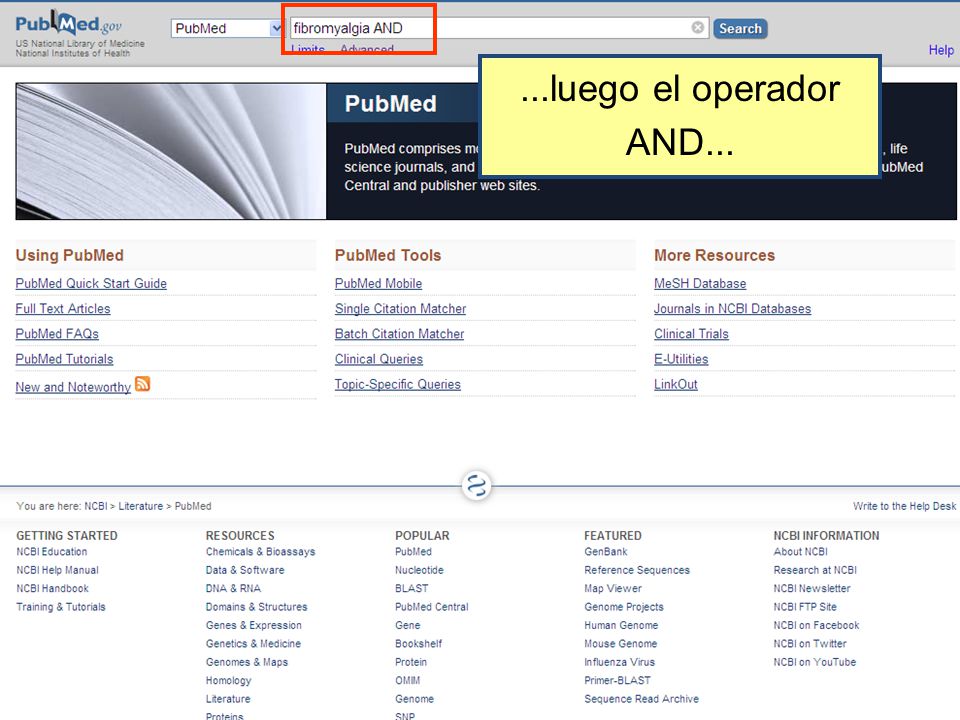Open Clinical Trials link
Viewport: 960px width, 720px height.
point(691,334)
